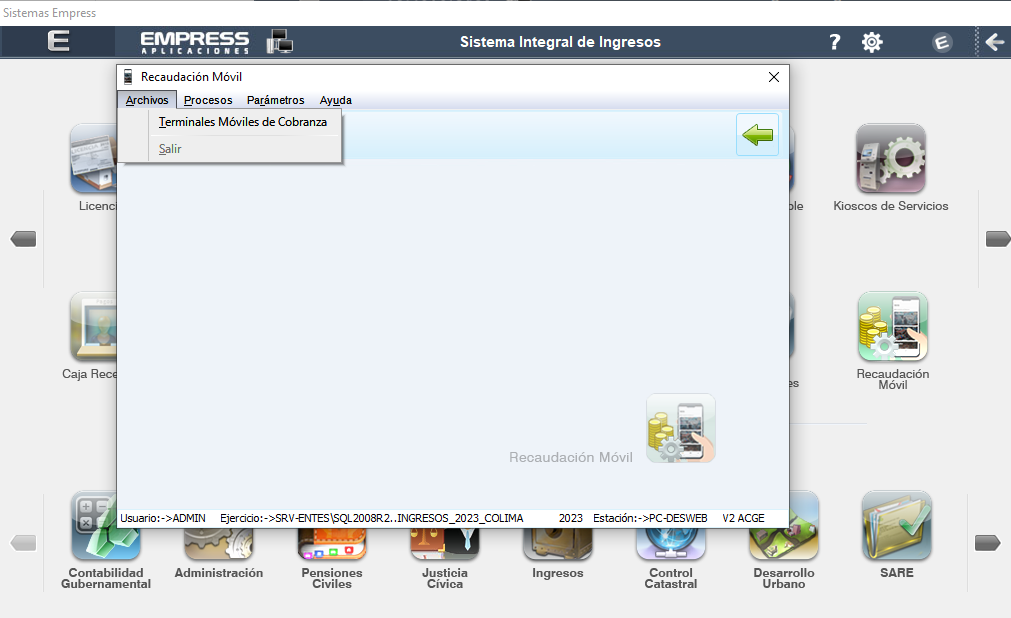Click the green back arrow button
1011x618 pixels.
click(x=757, y=135)
